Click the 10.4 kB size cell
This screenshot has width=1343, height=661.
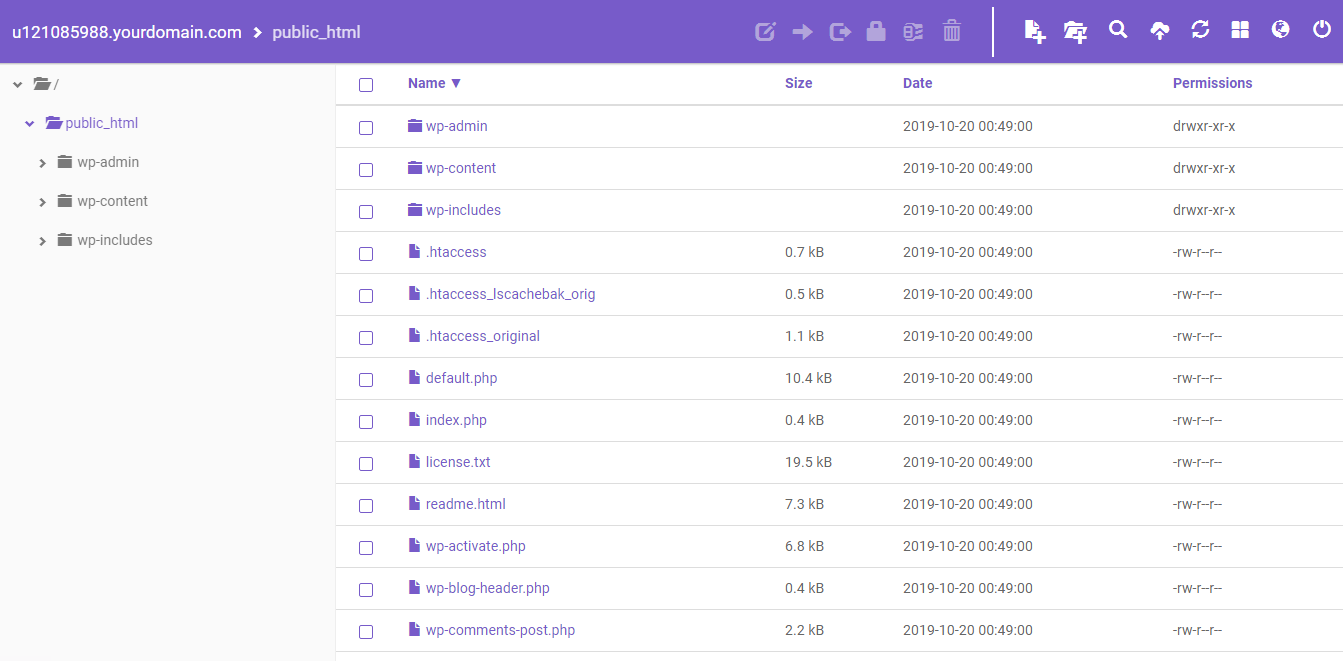coord(808,378)
